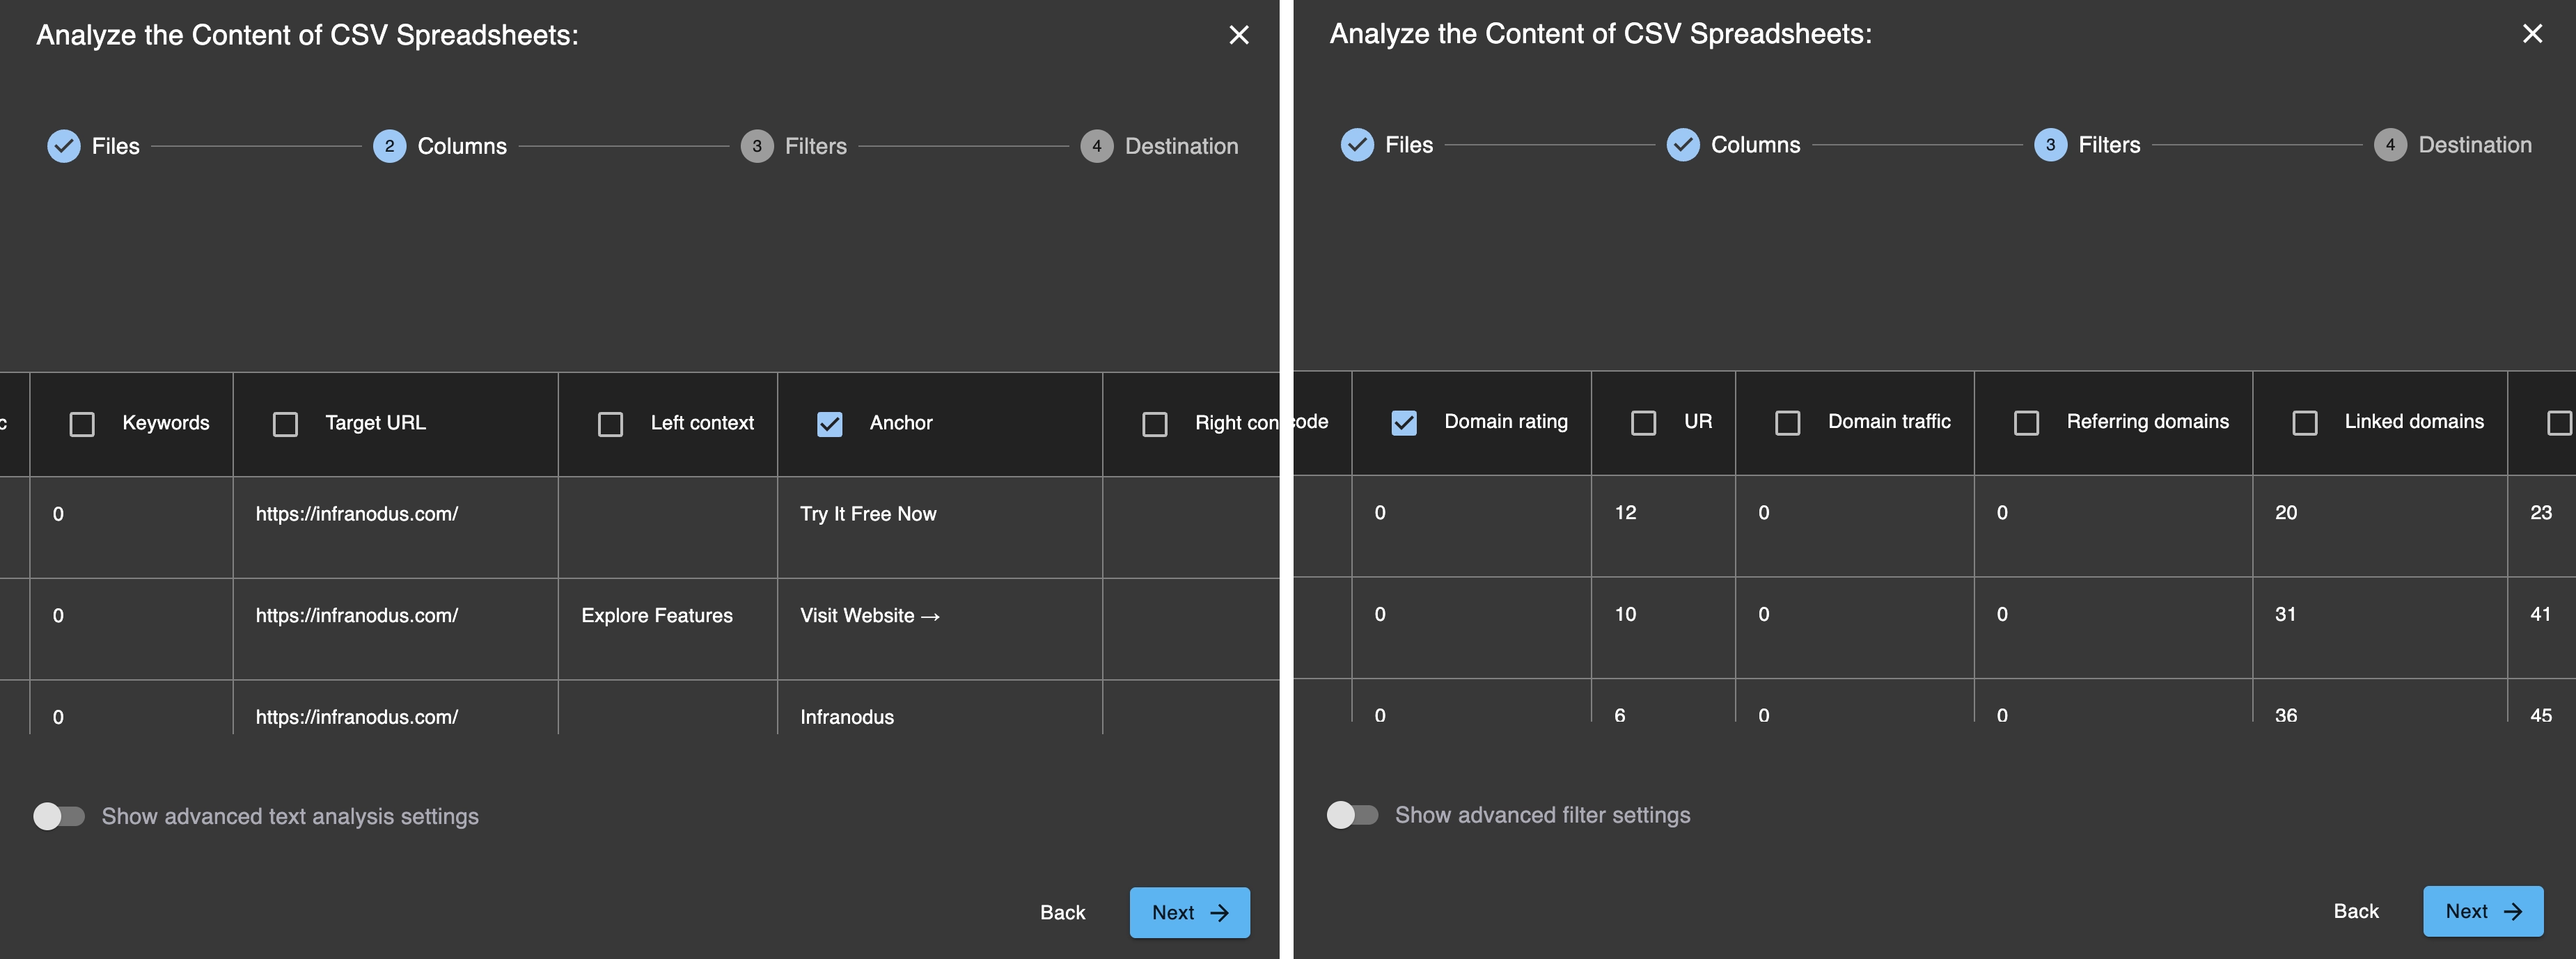Click the 'Visit Website →' anchor cell
Viewport: 2576px width, 959px height.
pos(940,629)
